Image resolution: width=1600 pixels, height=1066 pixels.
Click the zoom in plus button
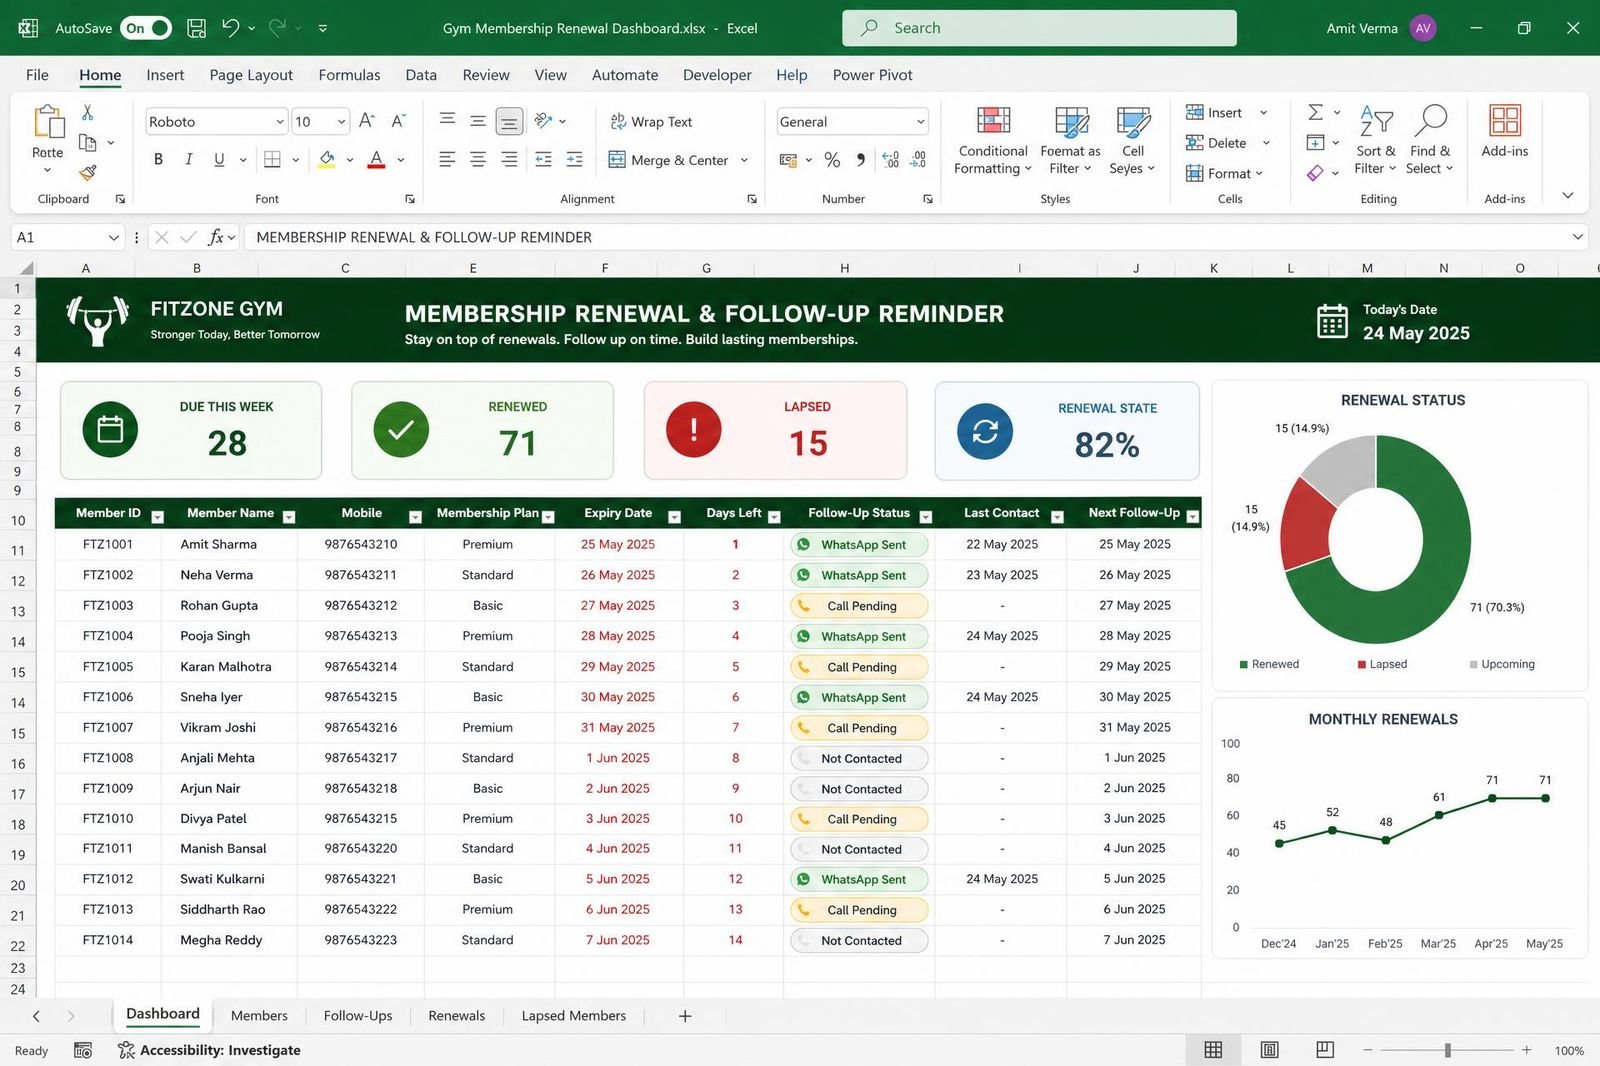pyautogui.click(x=1527, y=1050)
